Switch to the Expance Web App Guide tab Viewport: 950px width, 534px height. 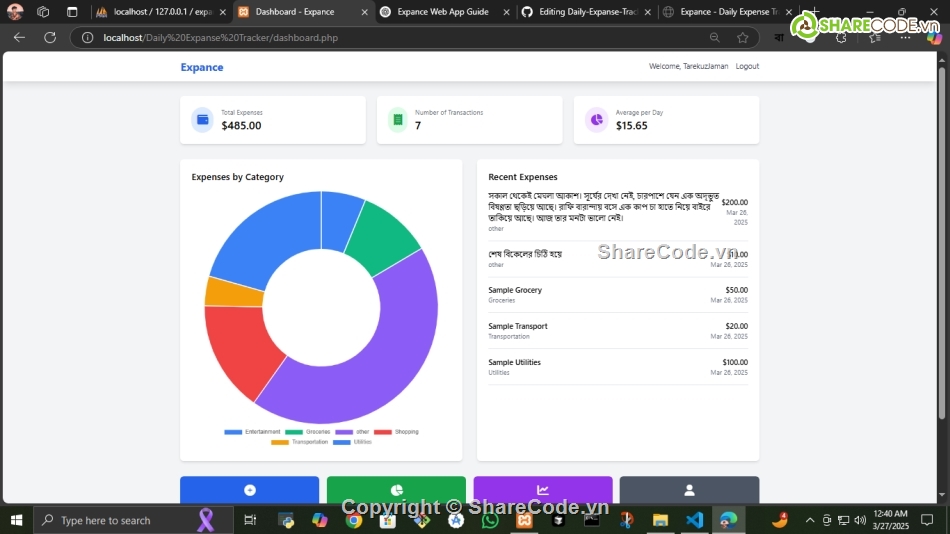click(x=442, y=12)
